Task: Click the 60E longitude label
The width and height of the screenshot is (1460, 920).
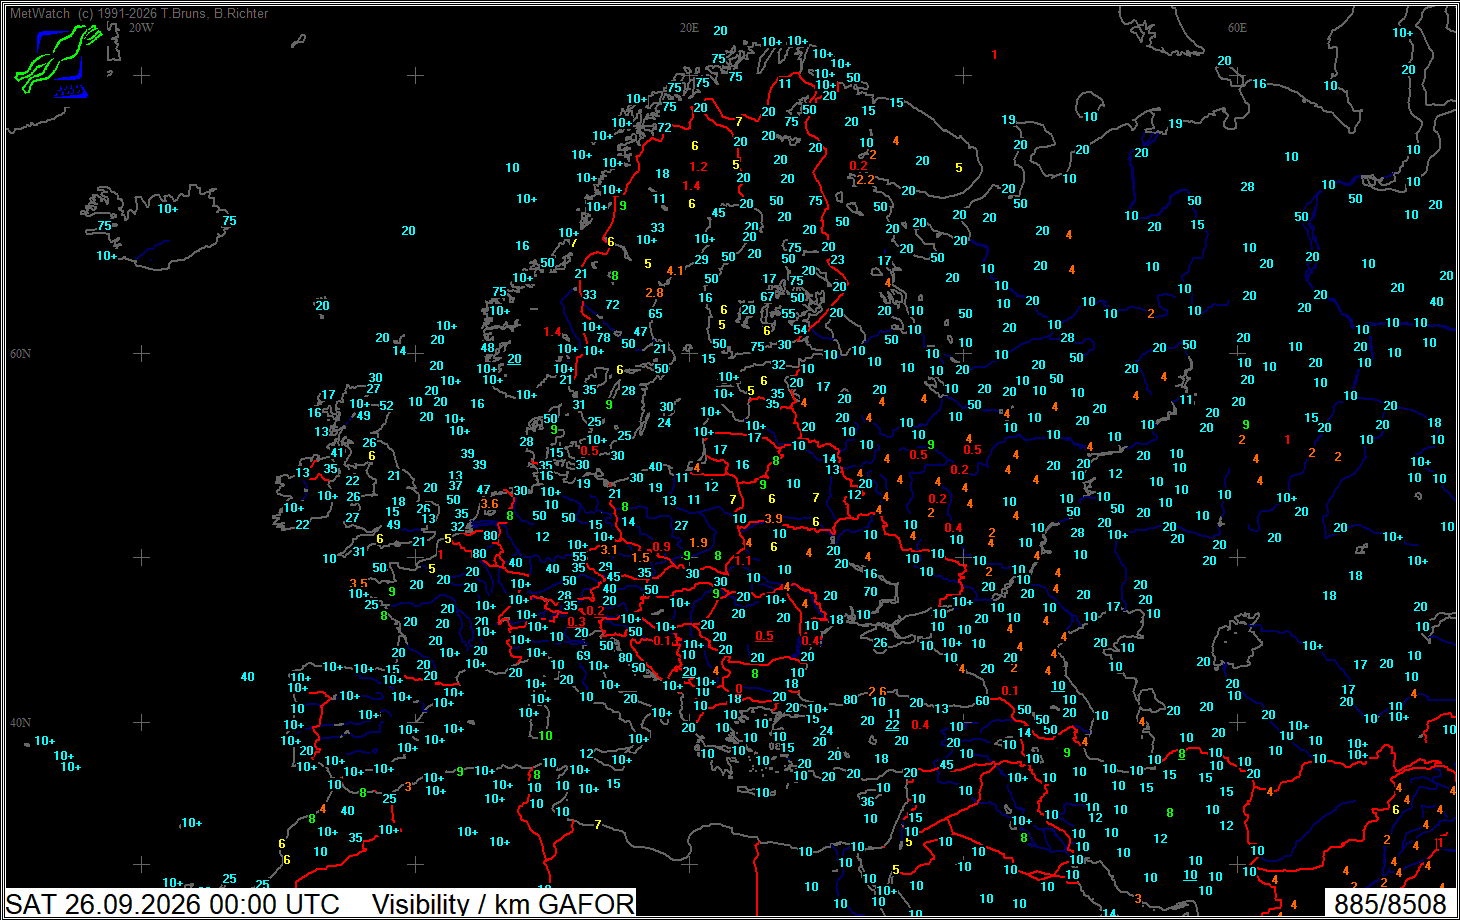Action: pos(1237,28)
